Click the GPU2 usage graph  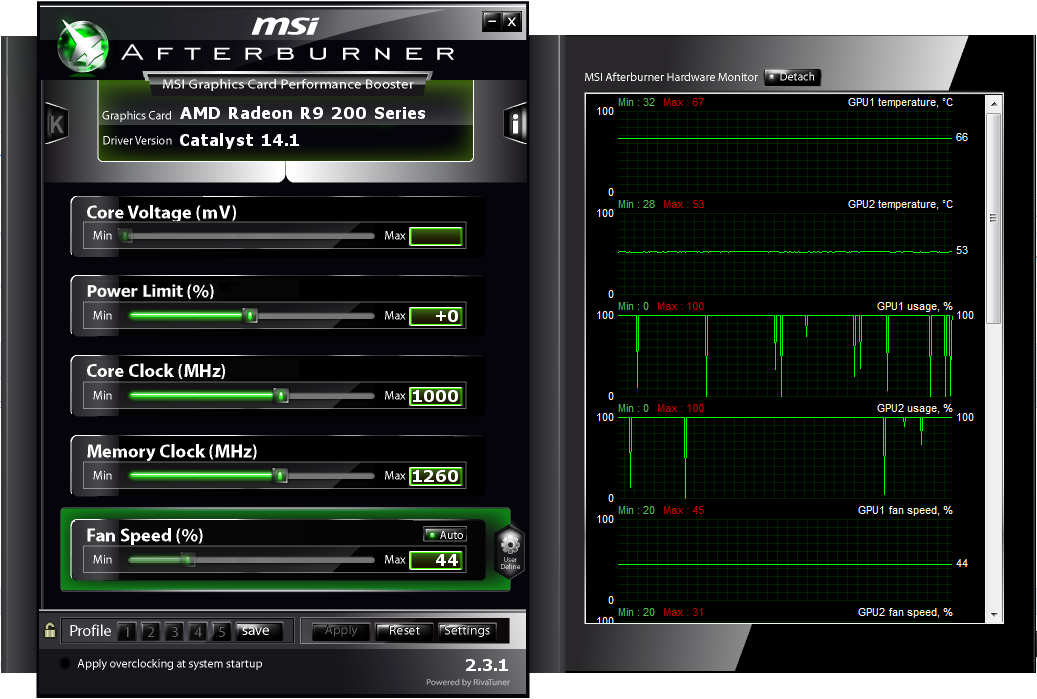coord(784,458)
